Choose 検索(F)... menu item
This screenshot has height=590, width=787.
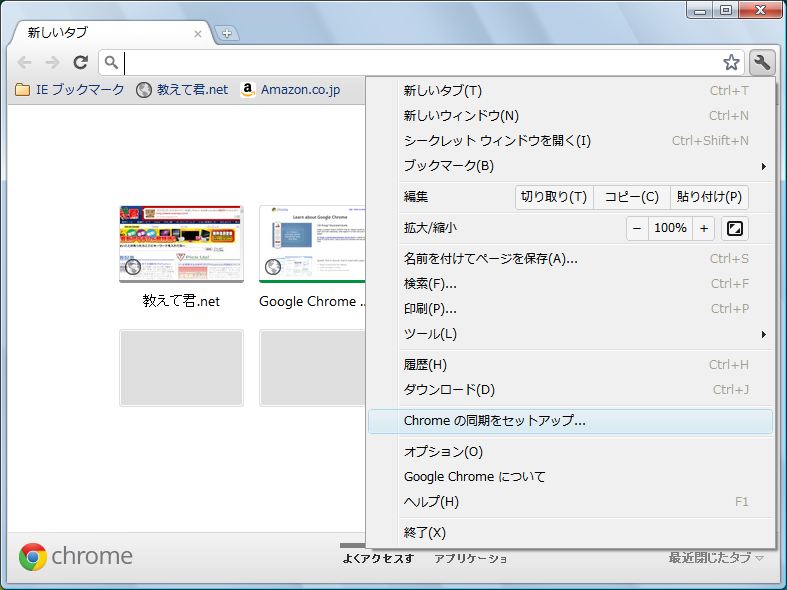(x=571, y=284)
